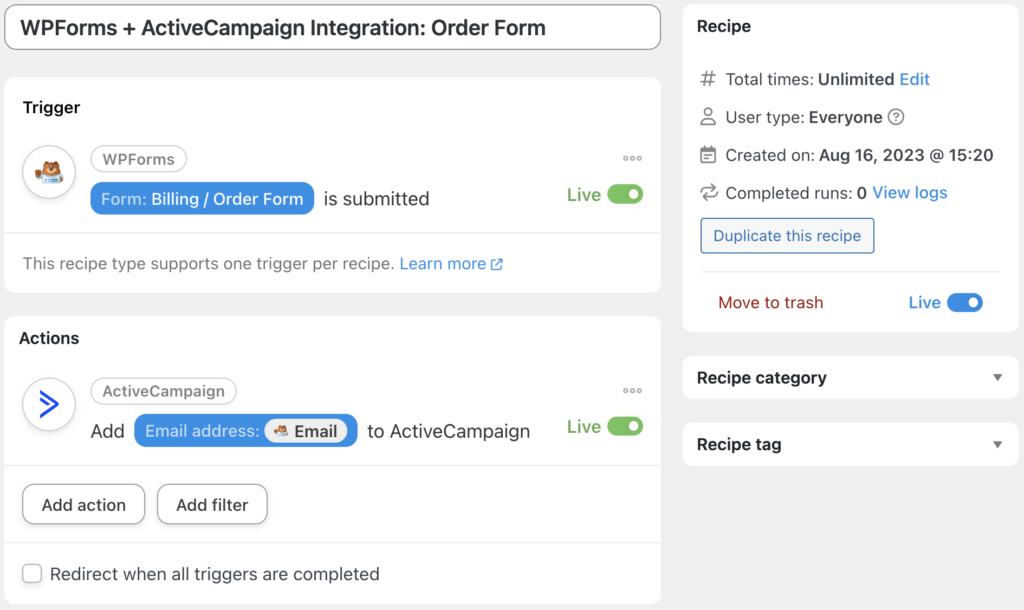Click the WPForms integration label pill
The height and width of the screenshot is (610, 1024).
(138, 159)
